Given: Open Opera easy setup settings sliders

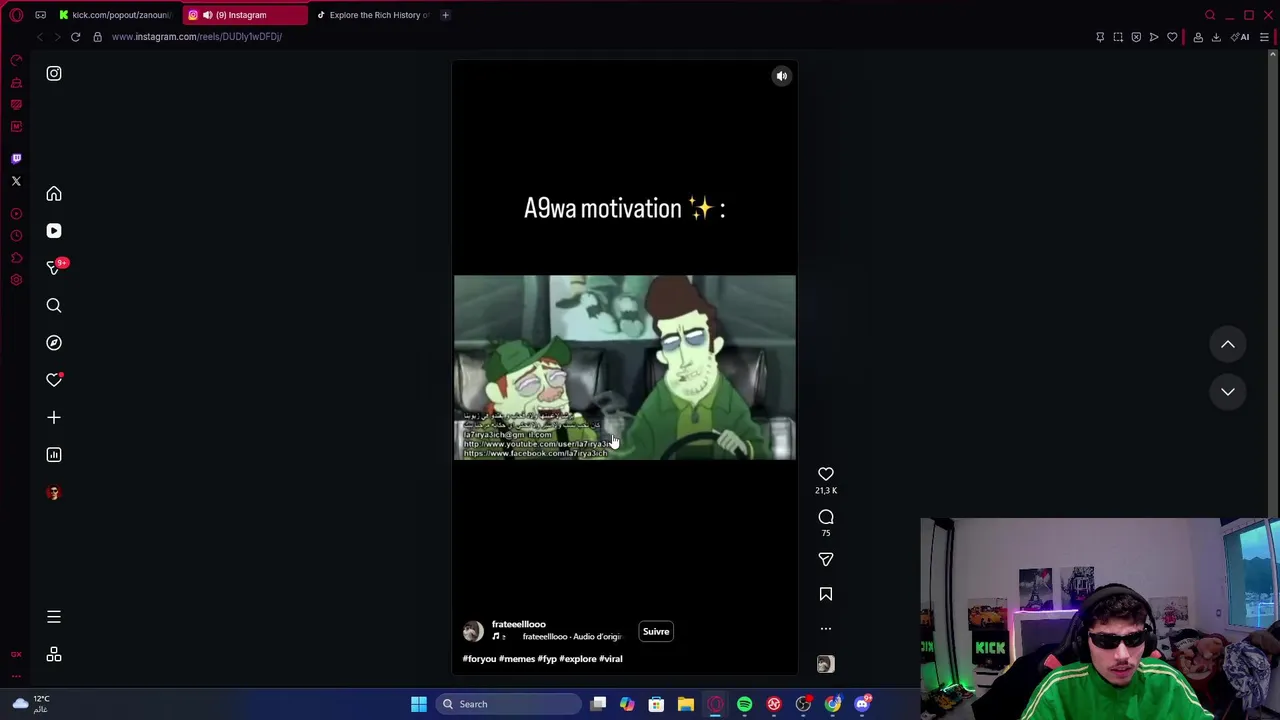Looking at the screenshot, I should (1264, 37).
